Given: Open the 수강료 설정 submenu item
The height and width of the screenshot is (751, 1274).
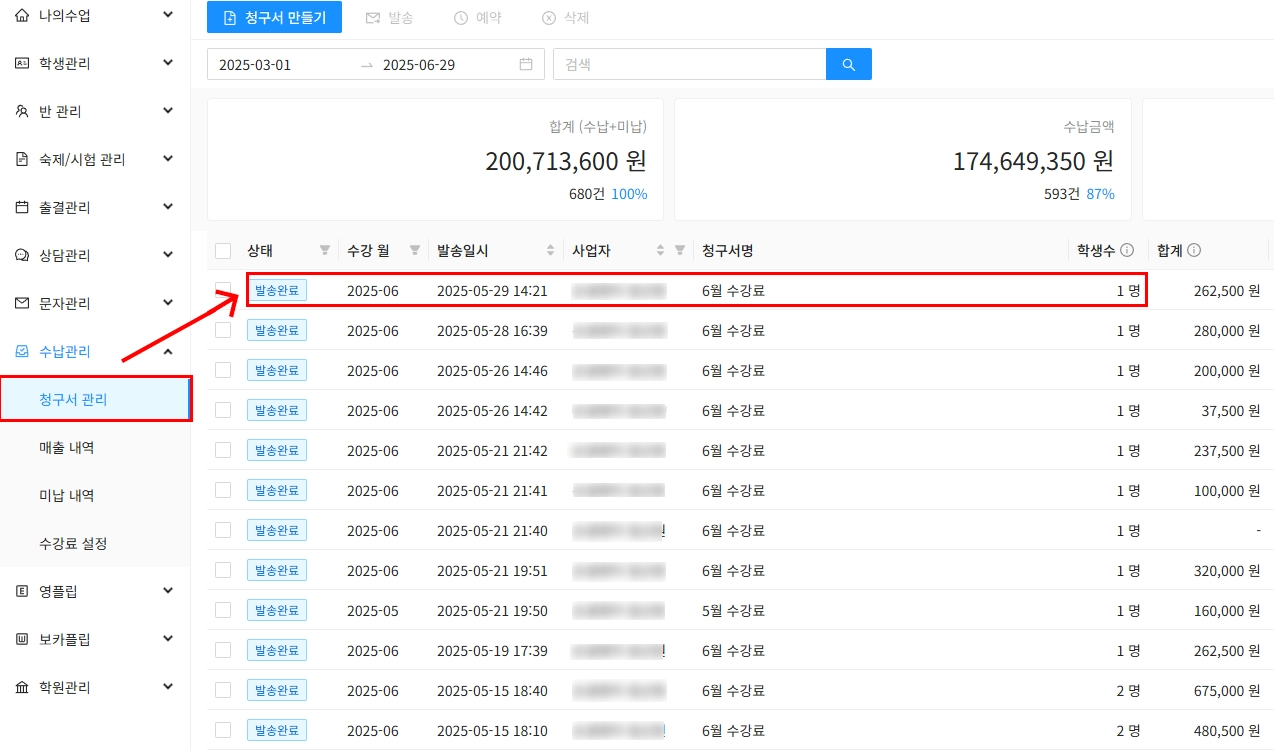Looking at the screenshot, I should coord(72,543).
